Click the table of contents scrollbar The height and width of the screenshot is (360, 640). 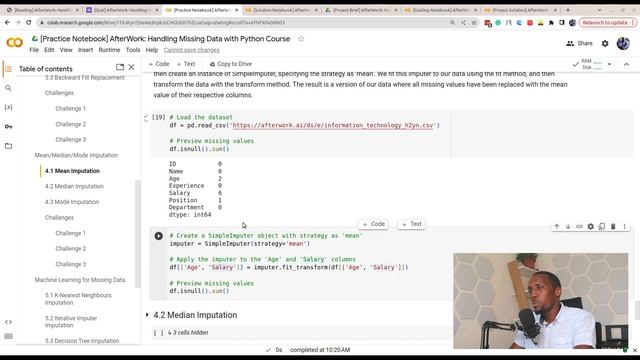click(x=138, y=233)
